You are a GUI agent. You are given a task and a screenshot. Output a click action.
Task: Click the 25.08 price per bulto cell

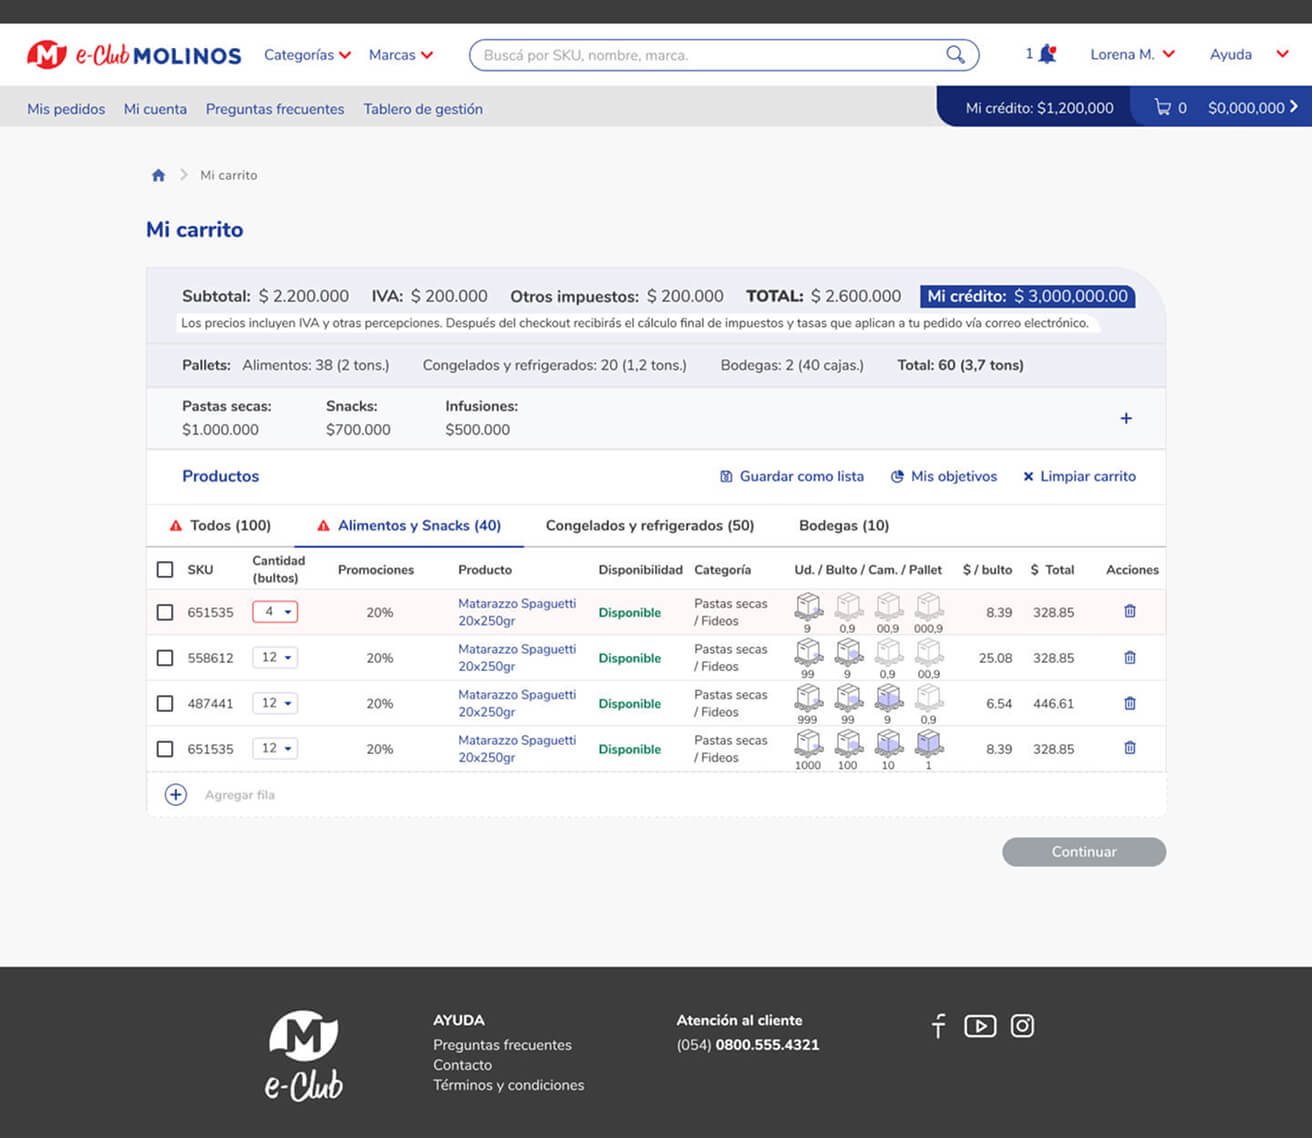[995, 658]
